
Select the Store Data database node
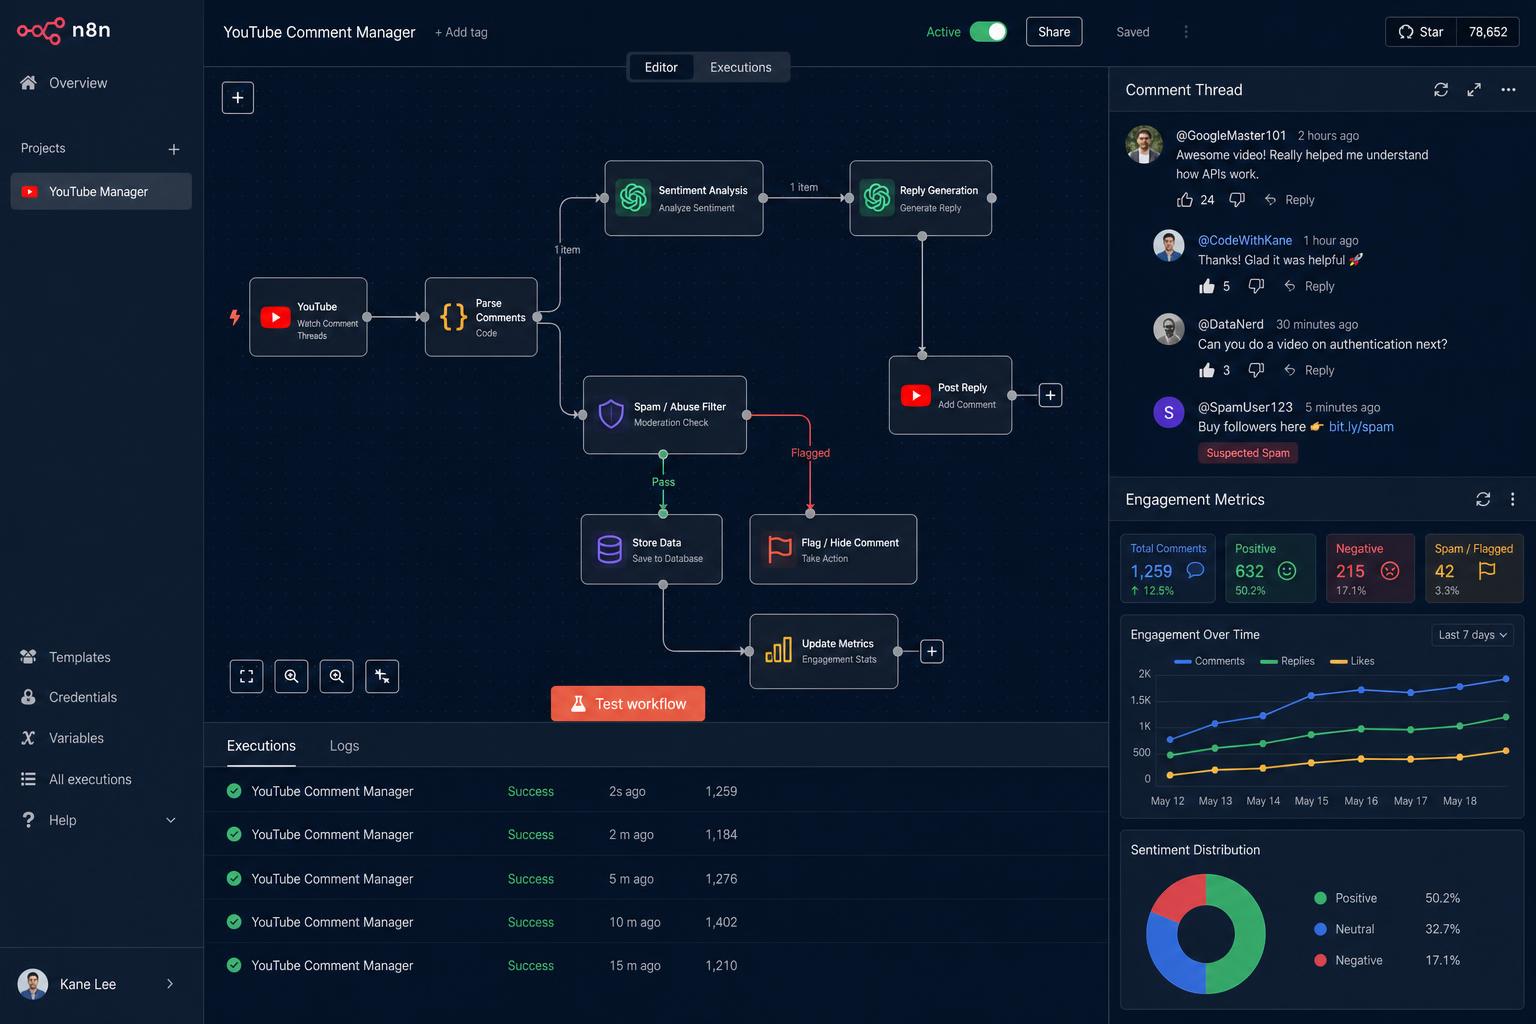(x=652, y=549)
